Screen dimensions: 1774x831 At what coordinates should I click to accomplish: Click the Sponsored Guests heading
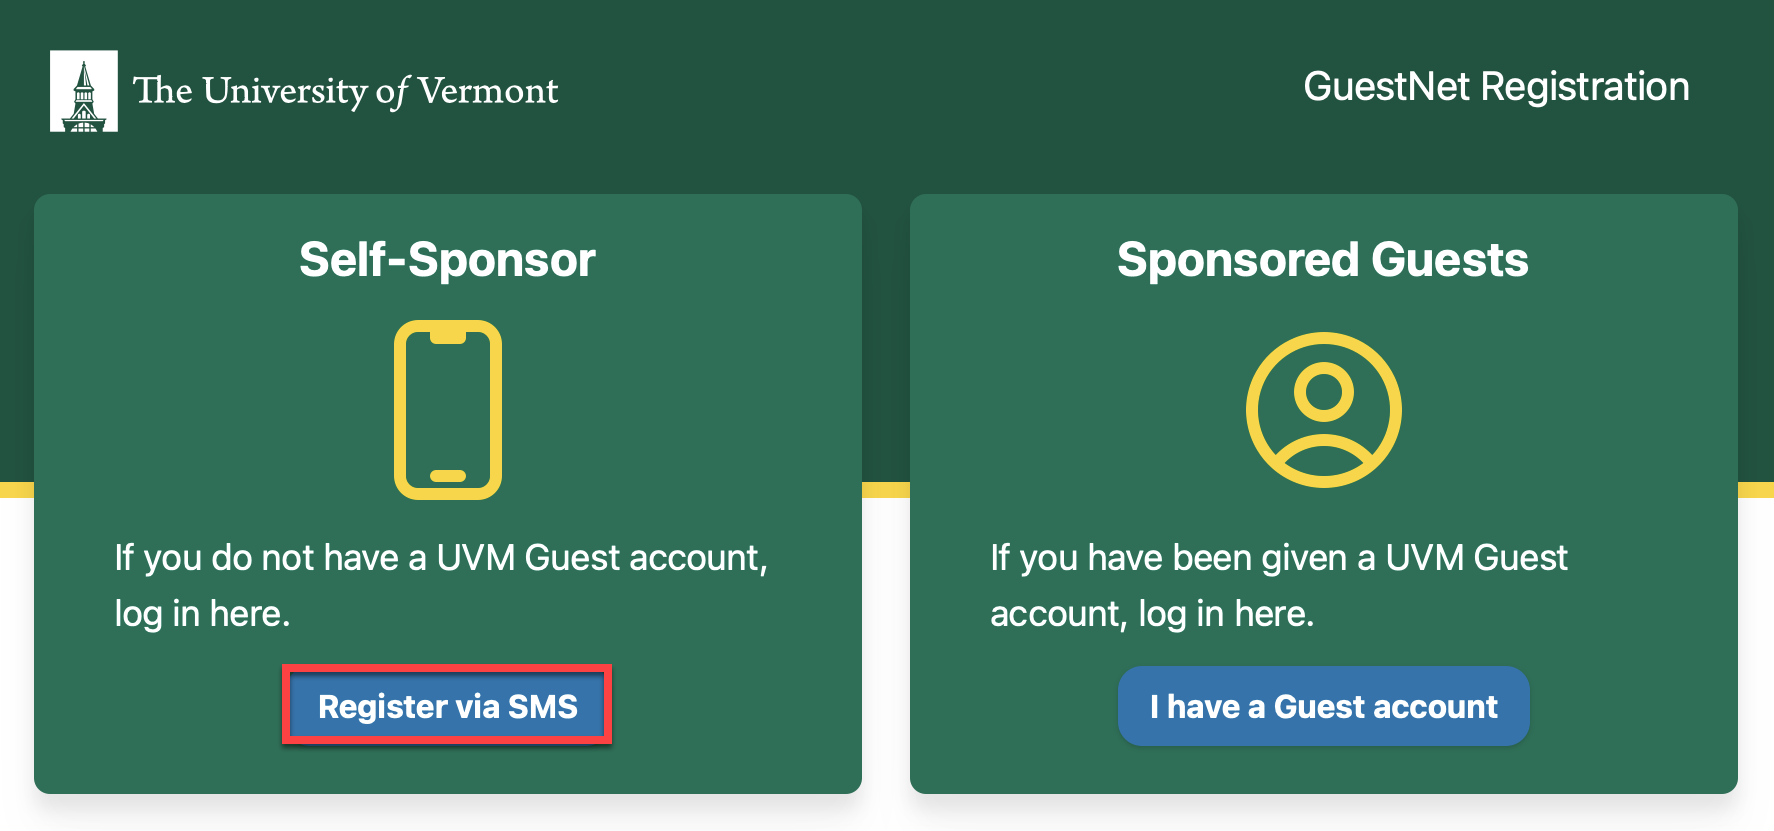pyautogui.click(x=1323, y=260)
